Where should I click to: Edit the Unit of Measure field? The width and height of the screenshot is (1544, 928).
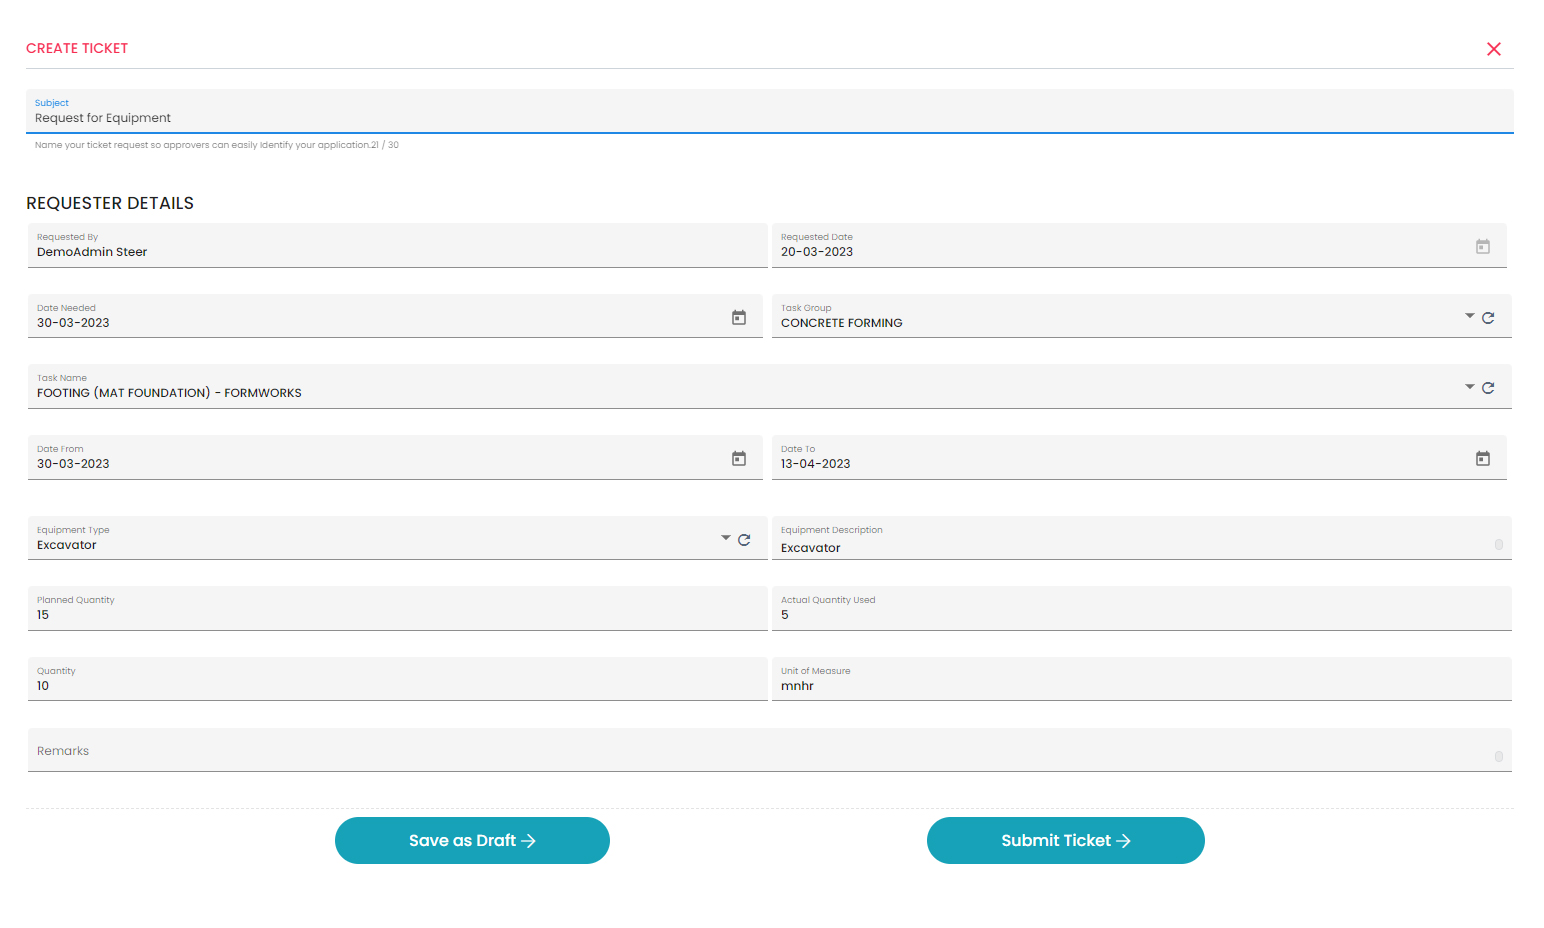pos(1000,685)
